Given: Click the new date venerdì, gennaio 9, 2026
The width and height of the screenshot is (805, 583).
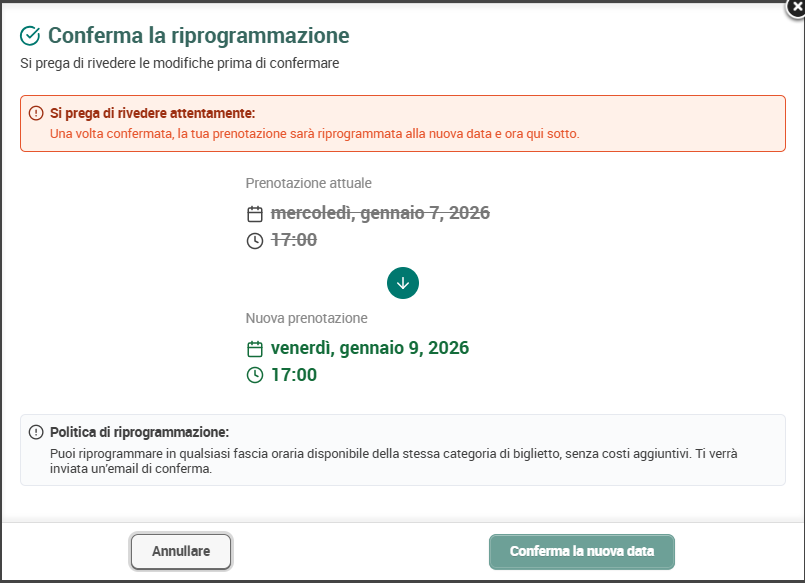Looking at the screenshot, I should [370, 348].
